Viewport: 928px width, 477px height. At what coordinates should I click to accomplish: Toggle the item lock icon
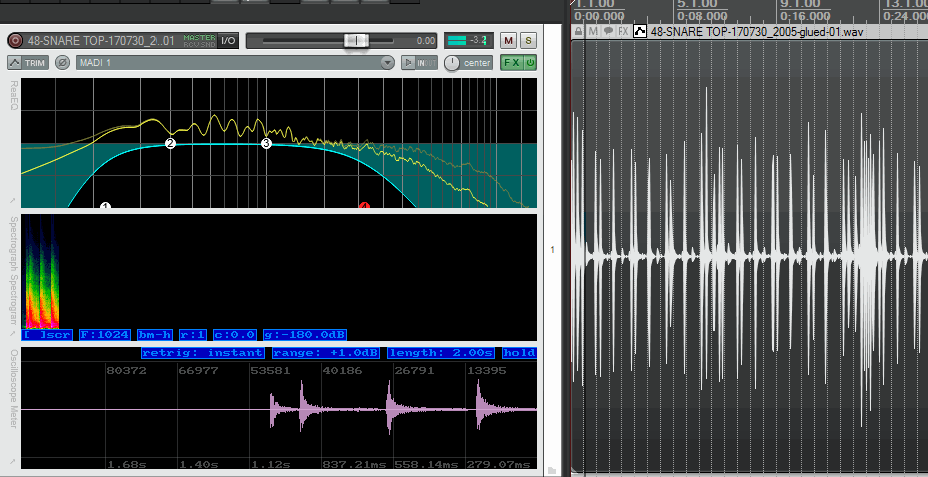tap(579, 31)
